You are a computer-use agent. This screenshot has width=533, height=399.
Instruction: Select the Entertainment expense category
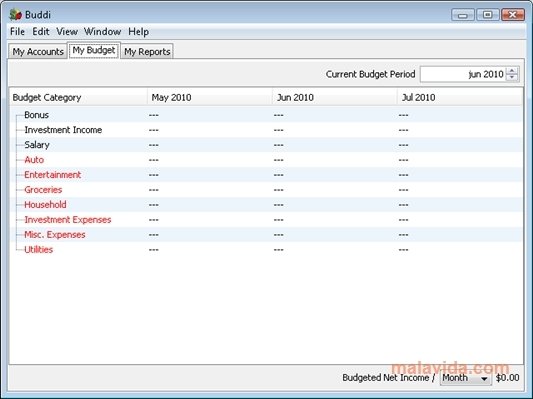pyautogui.click(x=53, y=175)
